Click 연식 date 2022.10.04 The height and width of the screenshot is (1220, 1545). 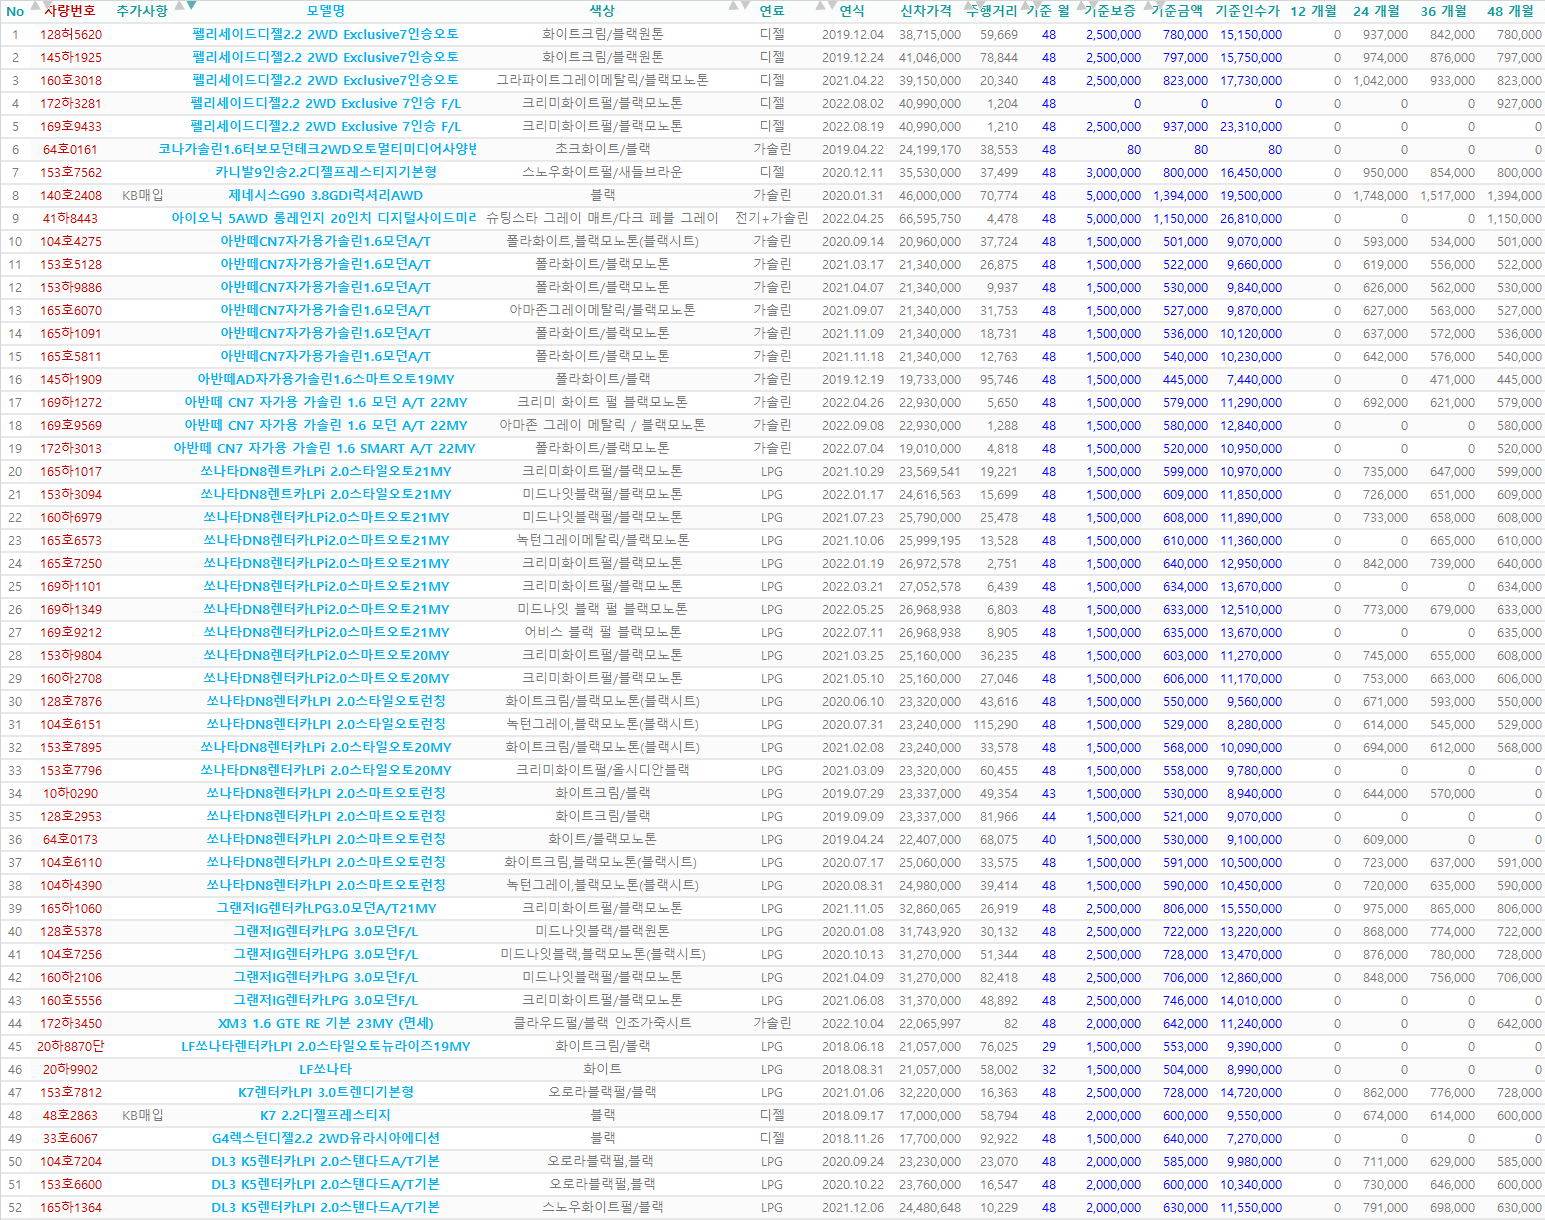click(x=853, y=1023)
